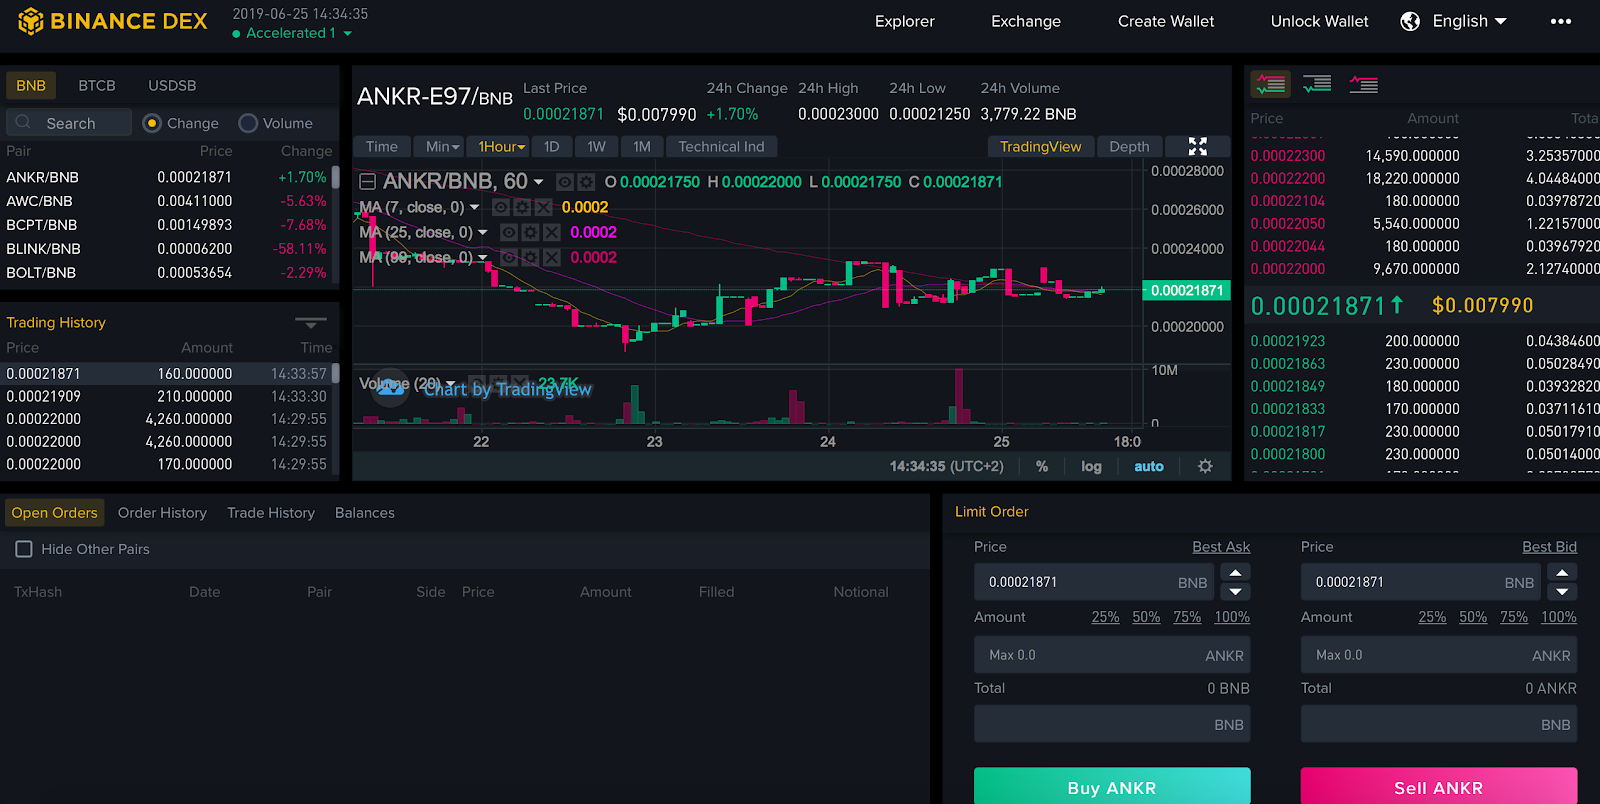Show bids-only order book view
This screenshot has height=804, width=1600.
1317,84
